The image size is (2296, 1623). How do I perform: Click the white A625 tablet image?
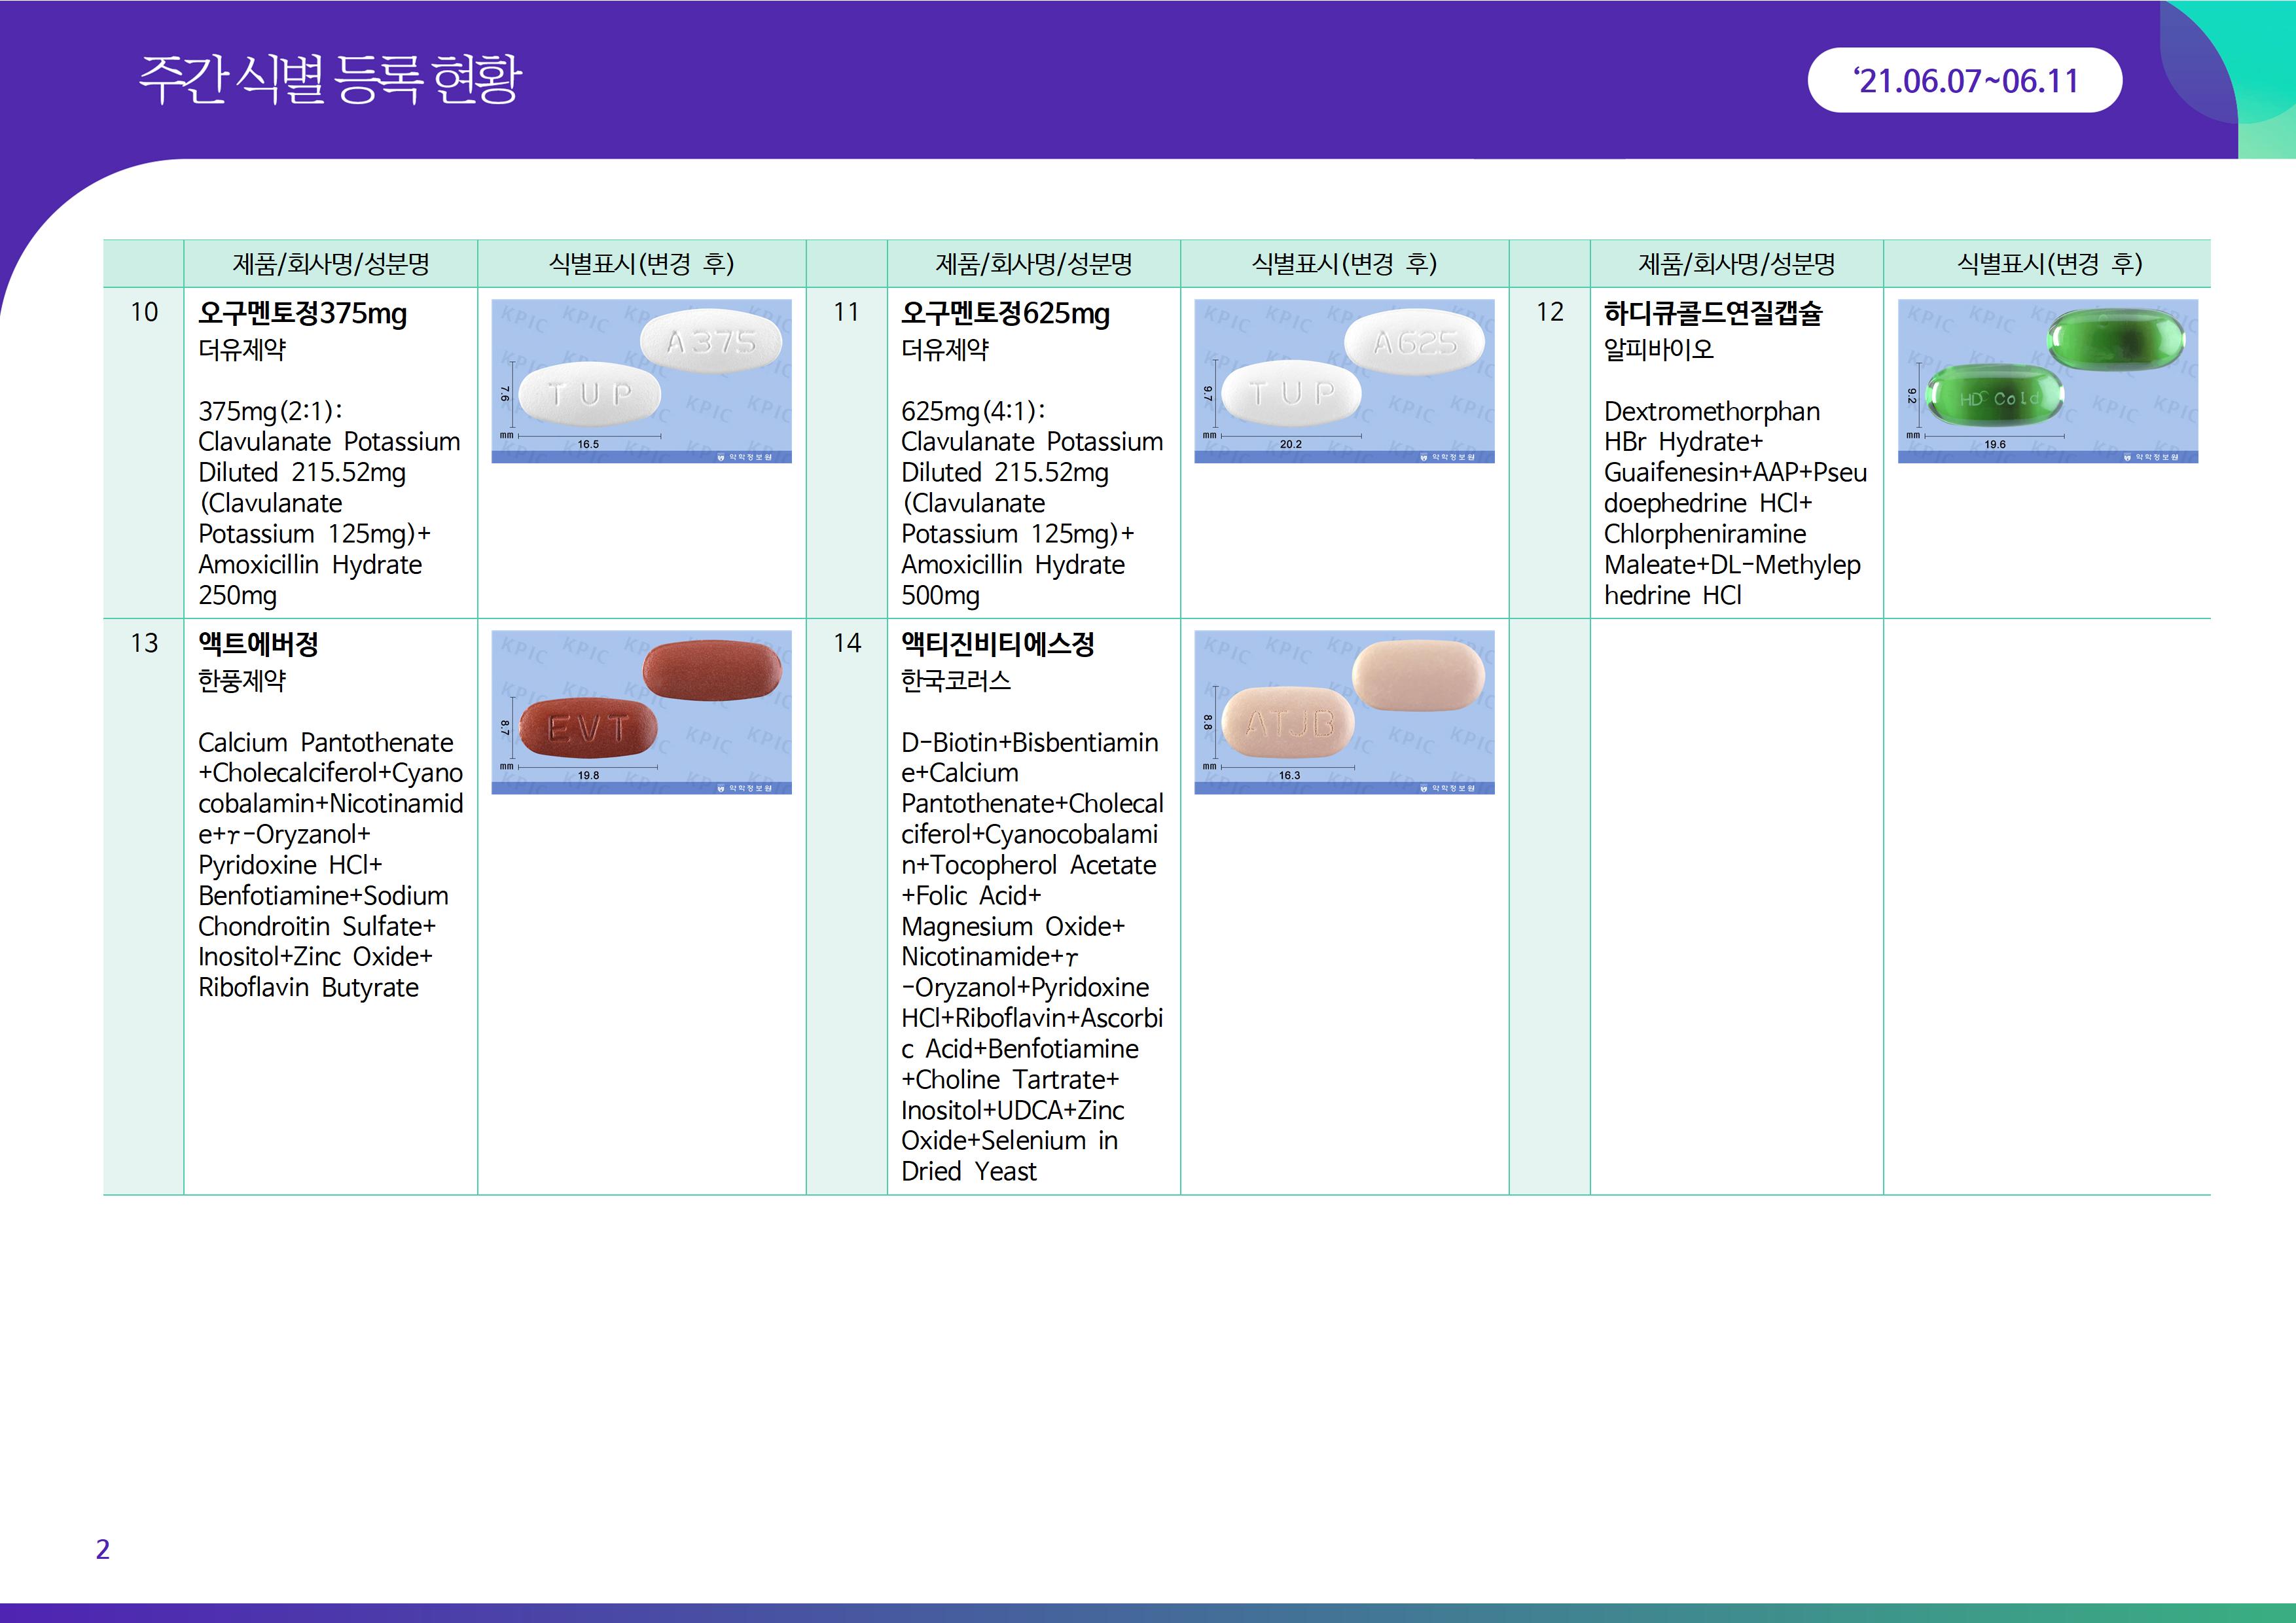[1344, 381]
